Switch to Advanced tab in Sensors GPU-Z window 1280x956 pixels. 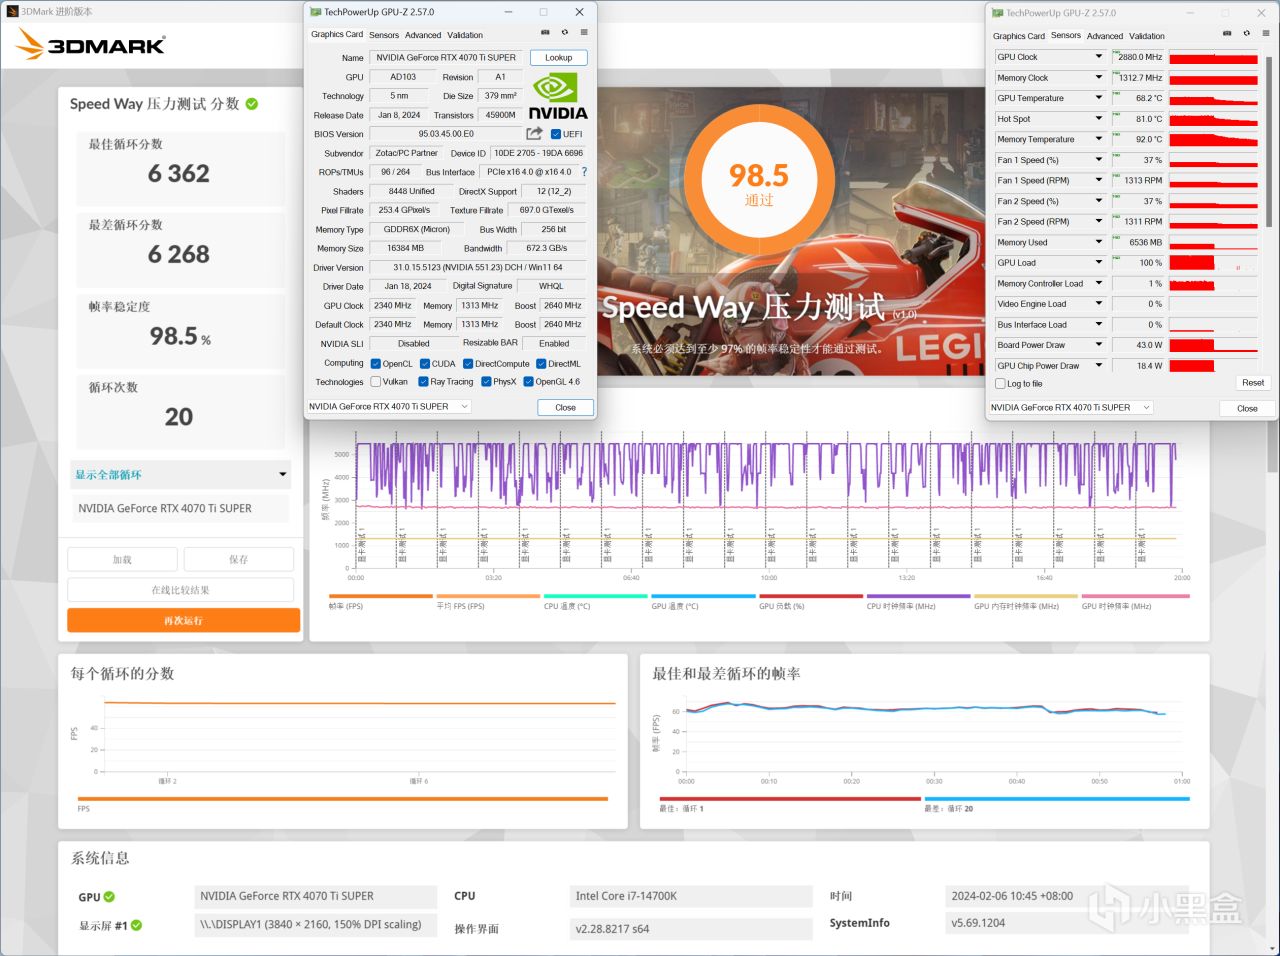tap(1105, 36)
